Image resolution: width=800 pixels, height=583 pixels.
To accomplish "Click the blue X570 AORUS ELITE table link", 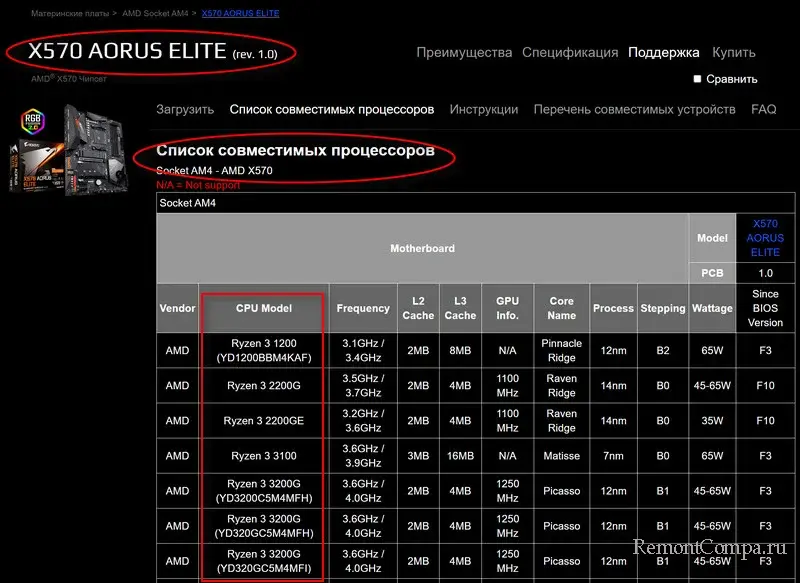I will coord(765,238).
